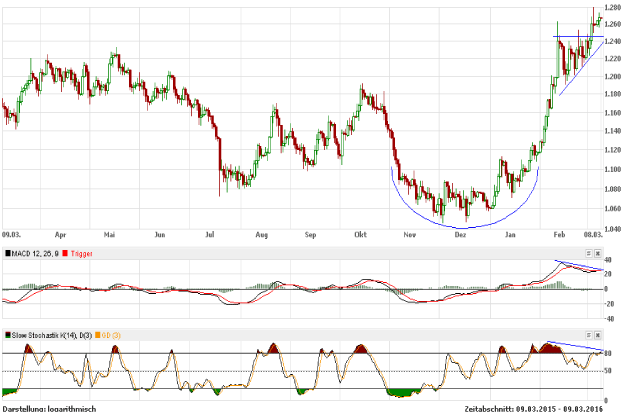Click the GD (3) legend label

click(x=111, y=334)
